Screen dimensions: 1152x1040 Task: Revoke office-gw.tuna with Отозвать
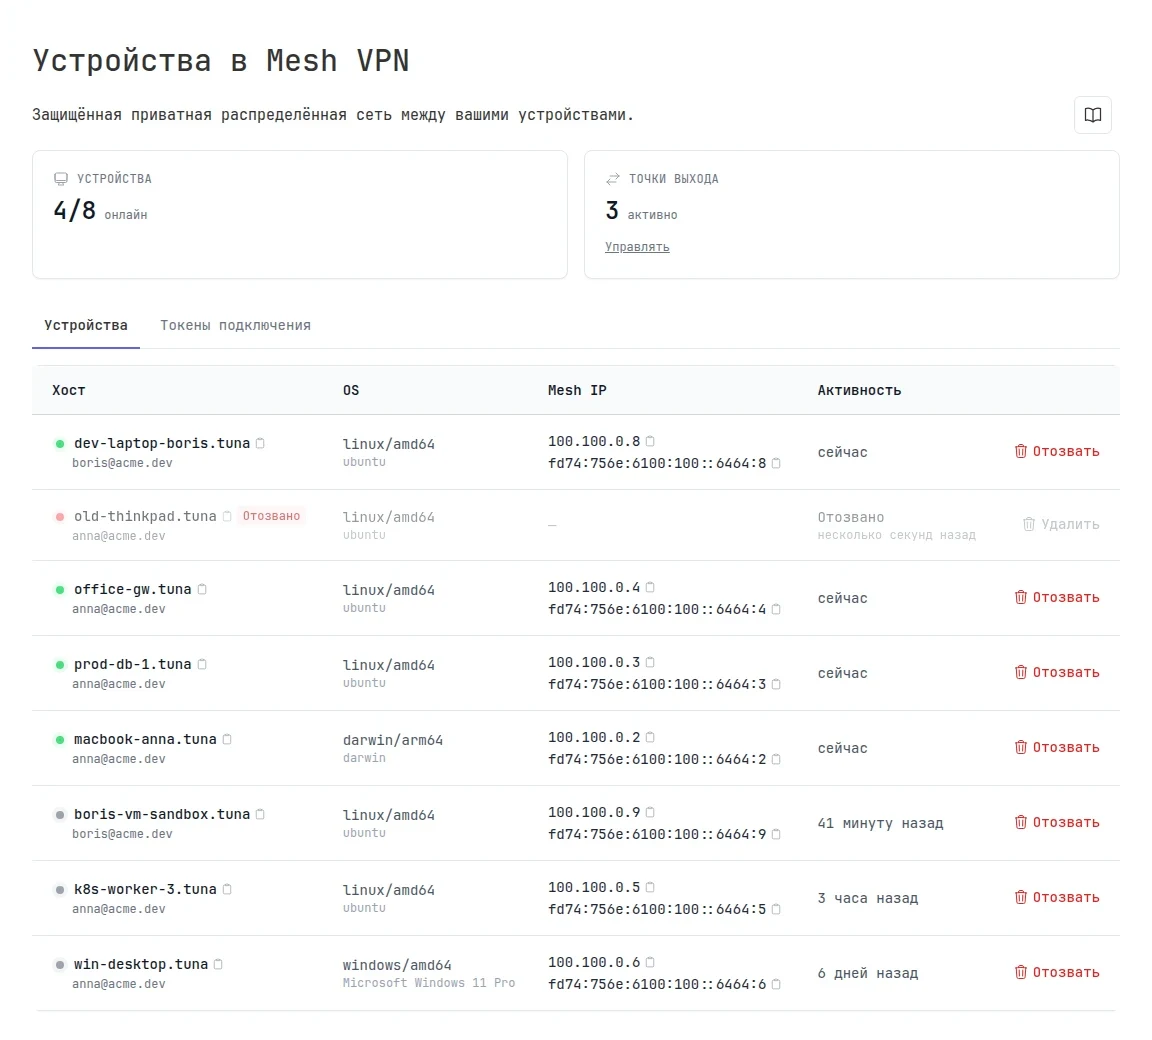[x=1056, y=597]
